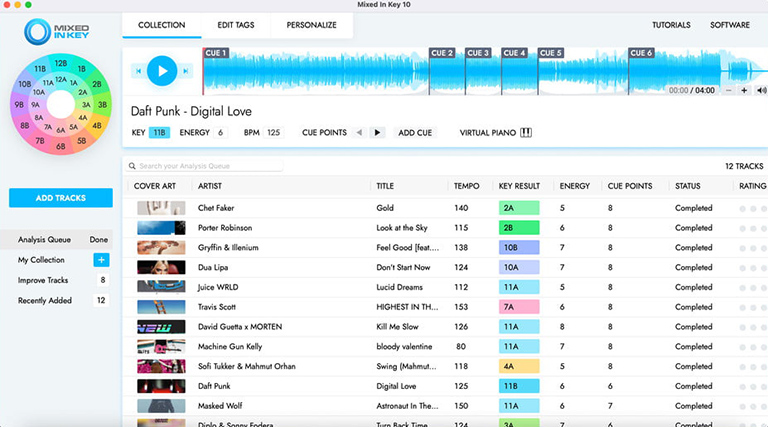The image size is (768, 427).
Task: Go to the previous cue point arrow
Action: (x=360, y=132)
